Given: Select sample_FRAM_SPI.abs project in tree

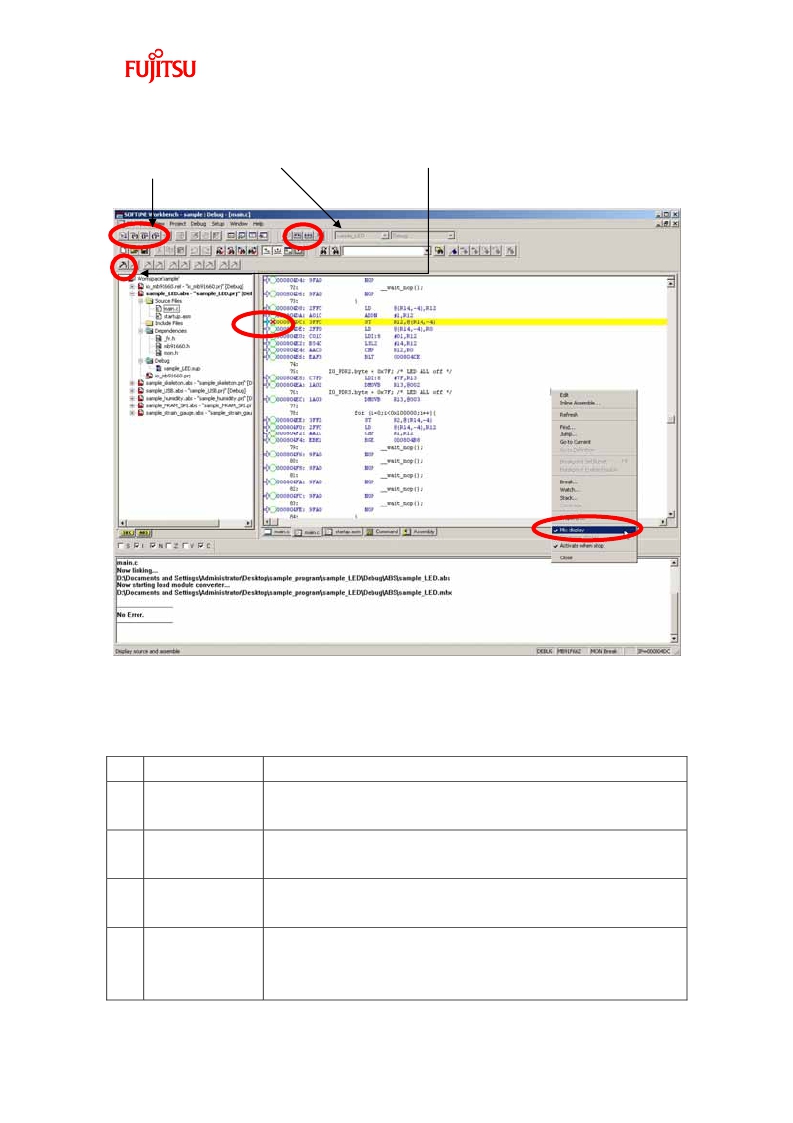Looking at the screenshot, I should (x=198, y=405).
